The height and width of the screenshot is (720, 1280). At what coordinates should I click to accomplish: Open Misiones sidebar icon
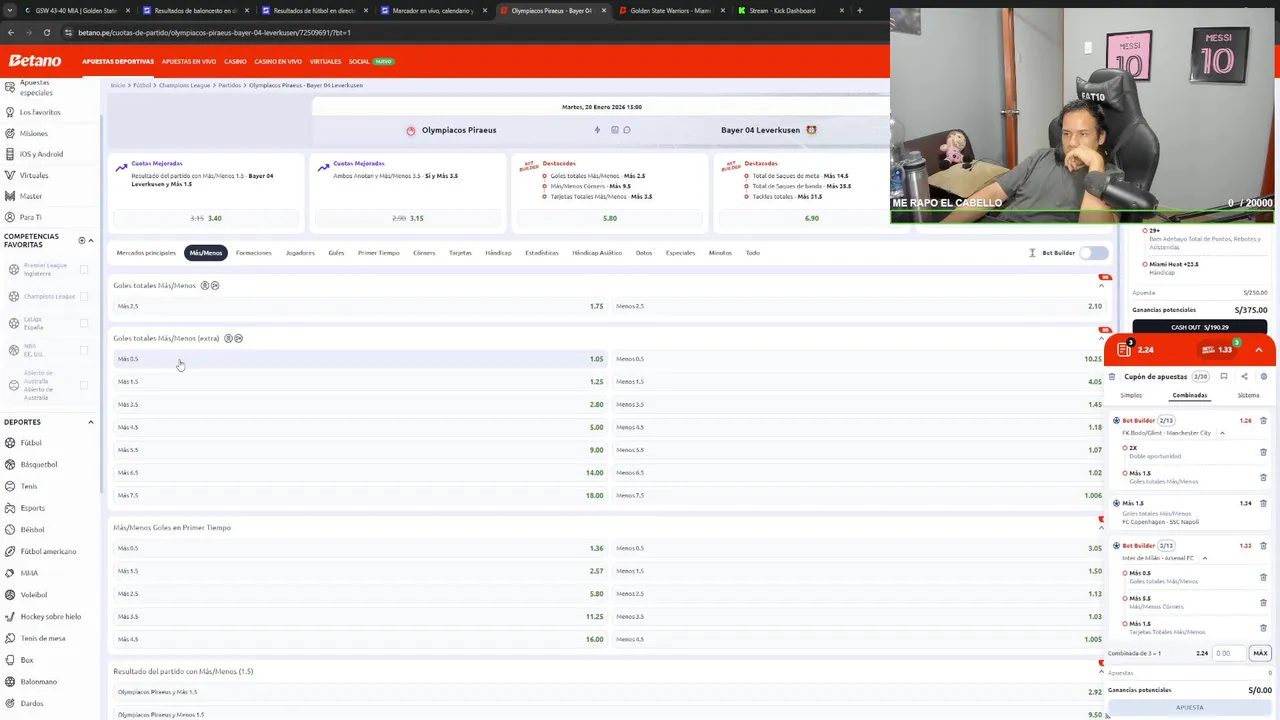tap(10, 133)
